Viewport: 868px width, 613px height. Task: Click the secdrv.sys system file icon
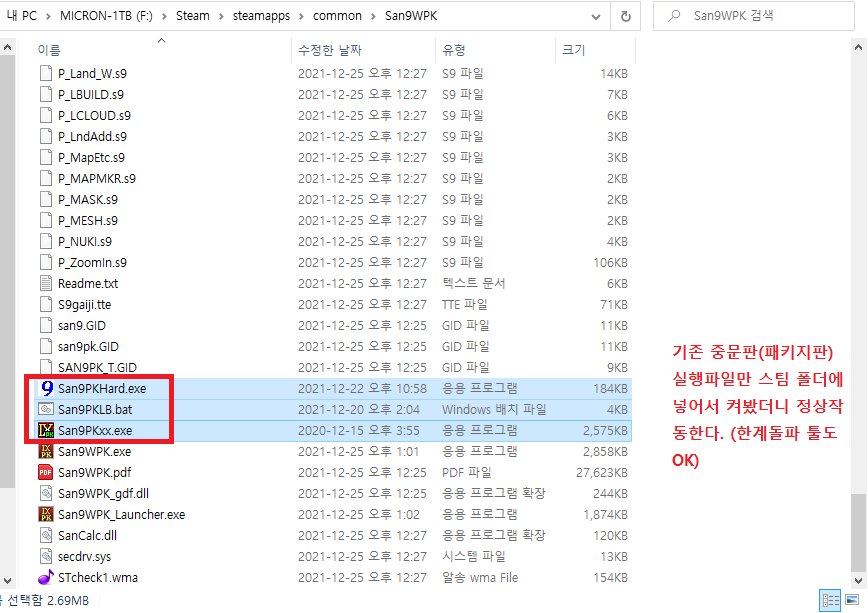46,557
